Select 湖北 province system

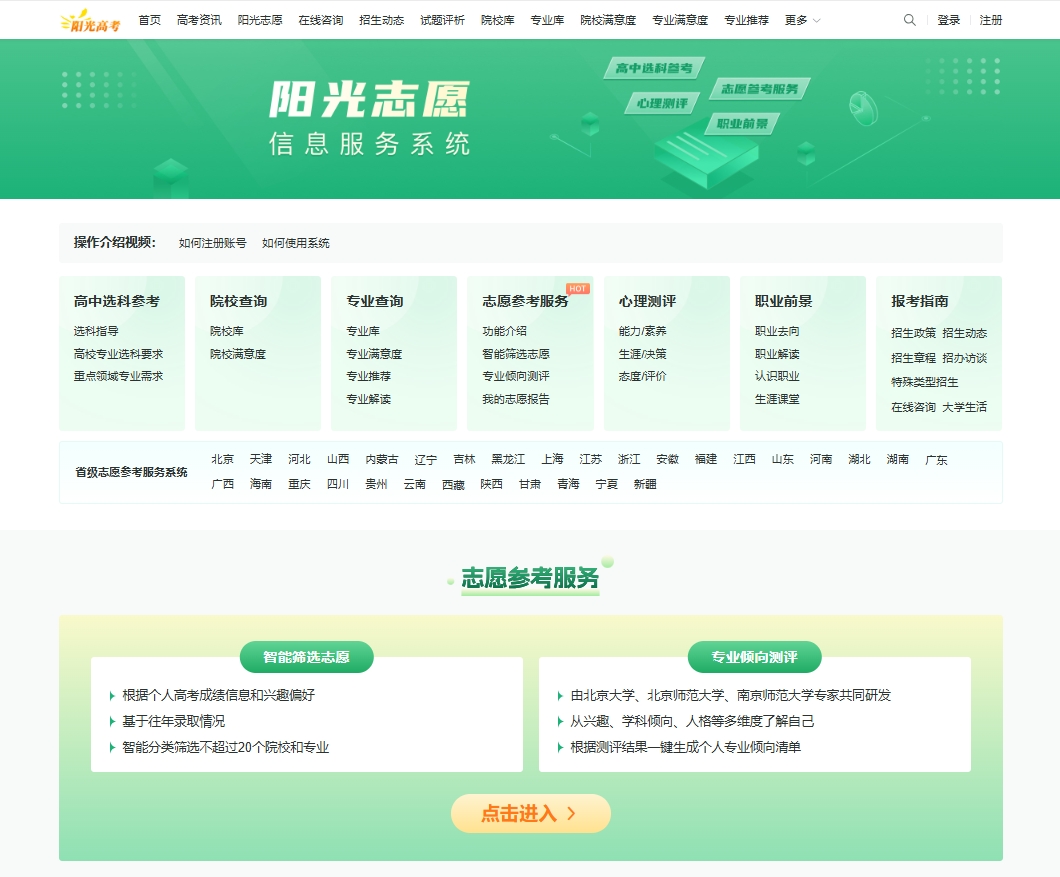(859, 459)
